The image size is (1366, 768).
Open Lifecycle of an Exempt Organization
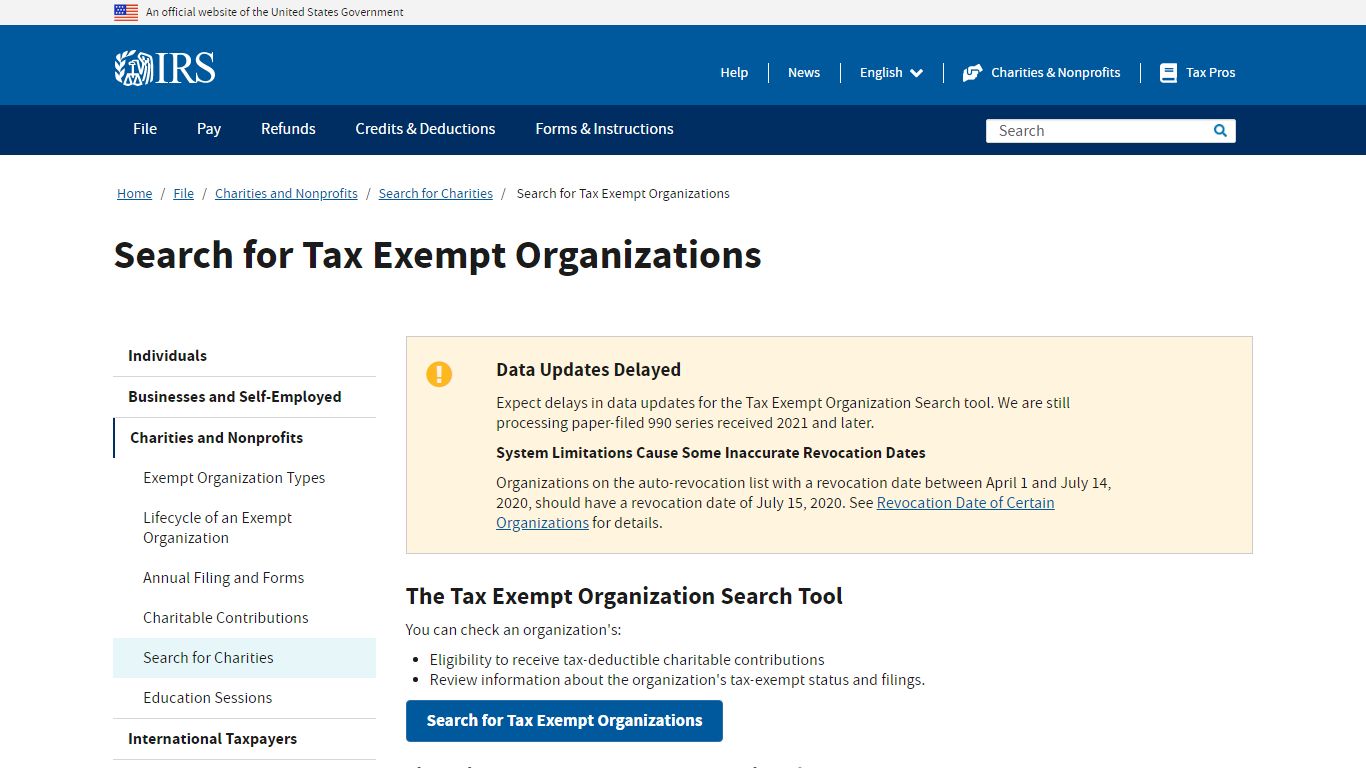[244, 528]
